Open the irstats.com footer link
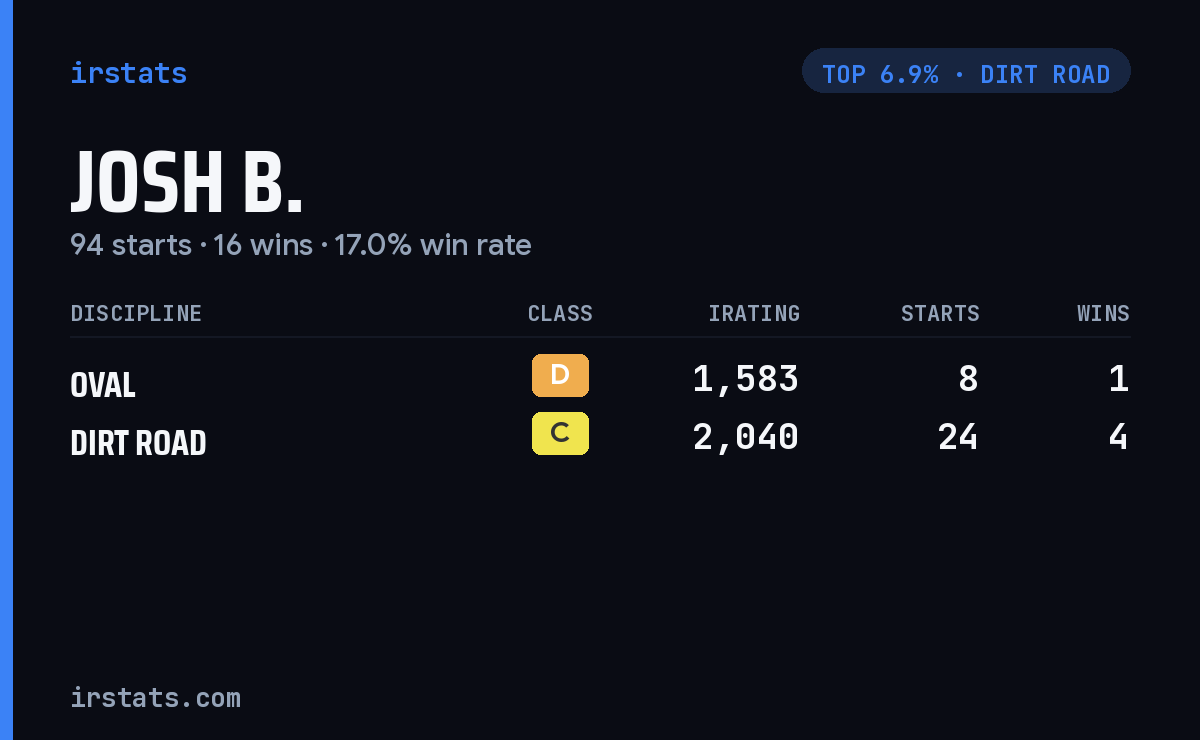The width and height of the screenshot is (1200, 740). (156, 697)
